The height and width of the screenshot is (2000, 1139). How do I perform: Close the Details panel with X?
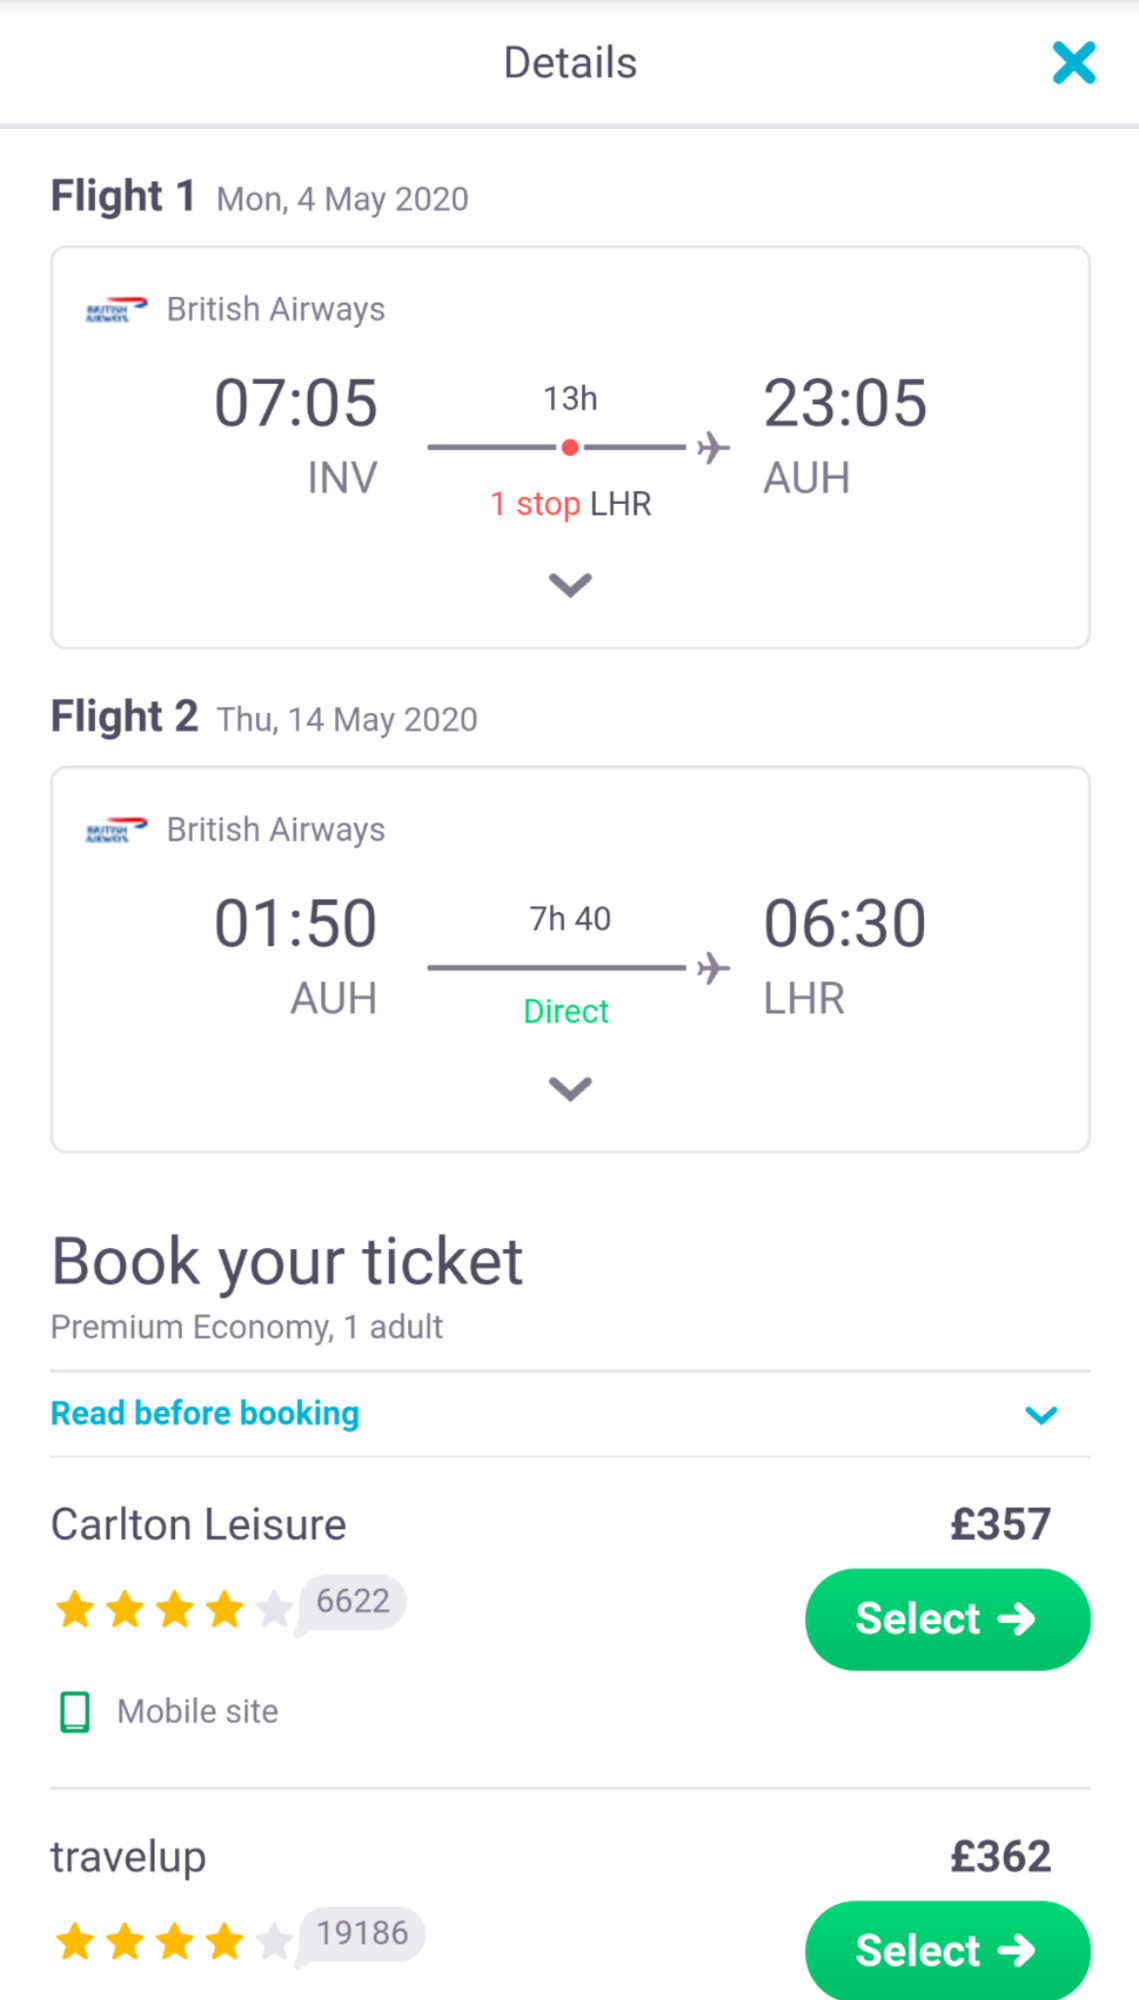point(1074,63)
